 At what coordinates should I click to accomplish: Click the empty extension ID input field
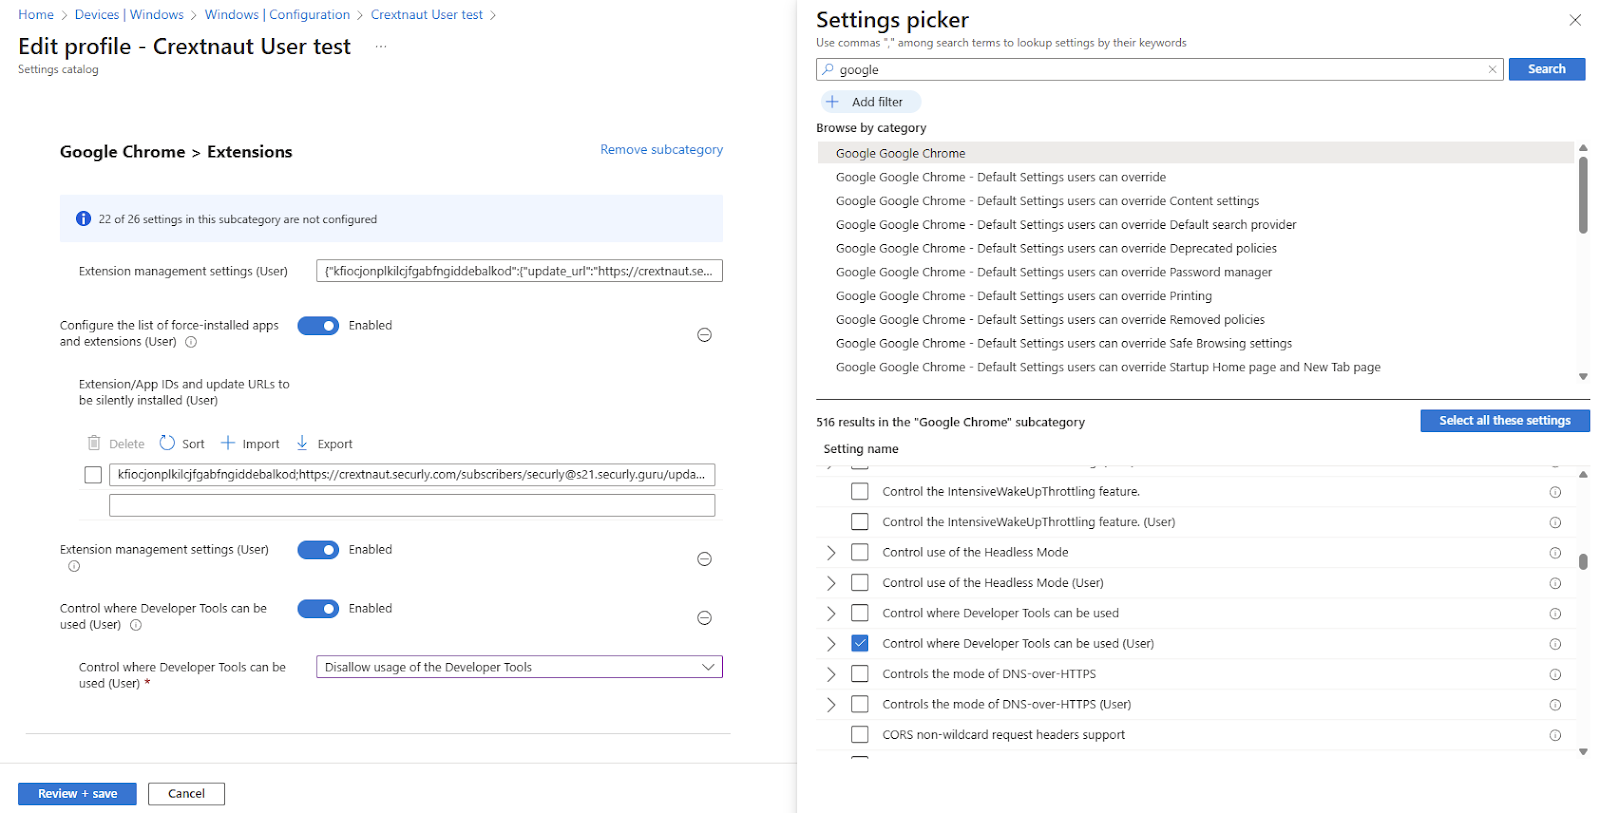pyautogui.click(x=412, y=505)
